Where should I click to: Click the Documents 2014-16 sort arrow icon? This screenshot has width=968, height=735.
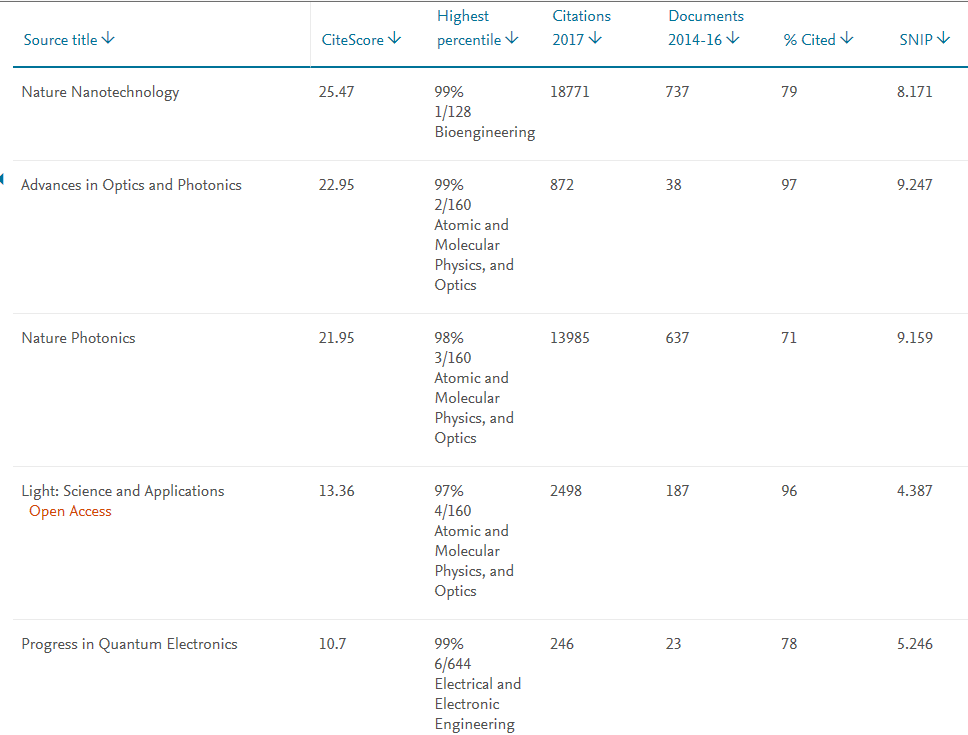[733, 39]
